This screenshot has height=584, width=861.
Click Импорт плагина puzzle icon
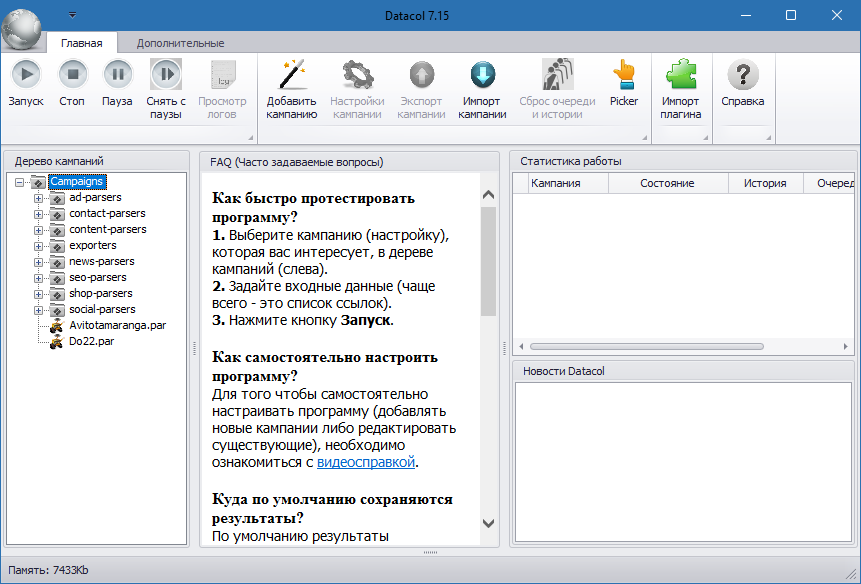(680, 74)
